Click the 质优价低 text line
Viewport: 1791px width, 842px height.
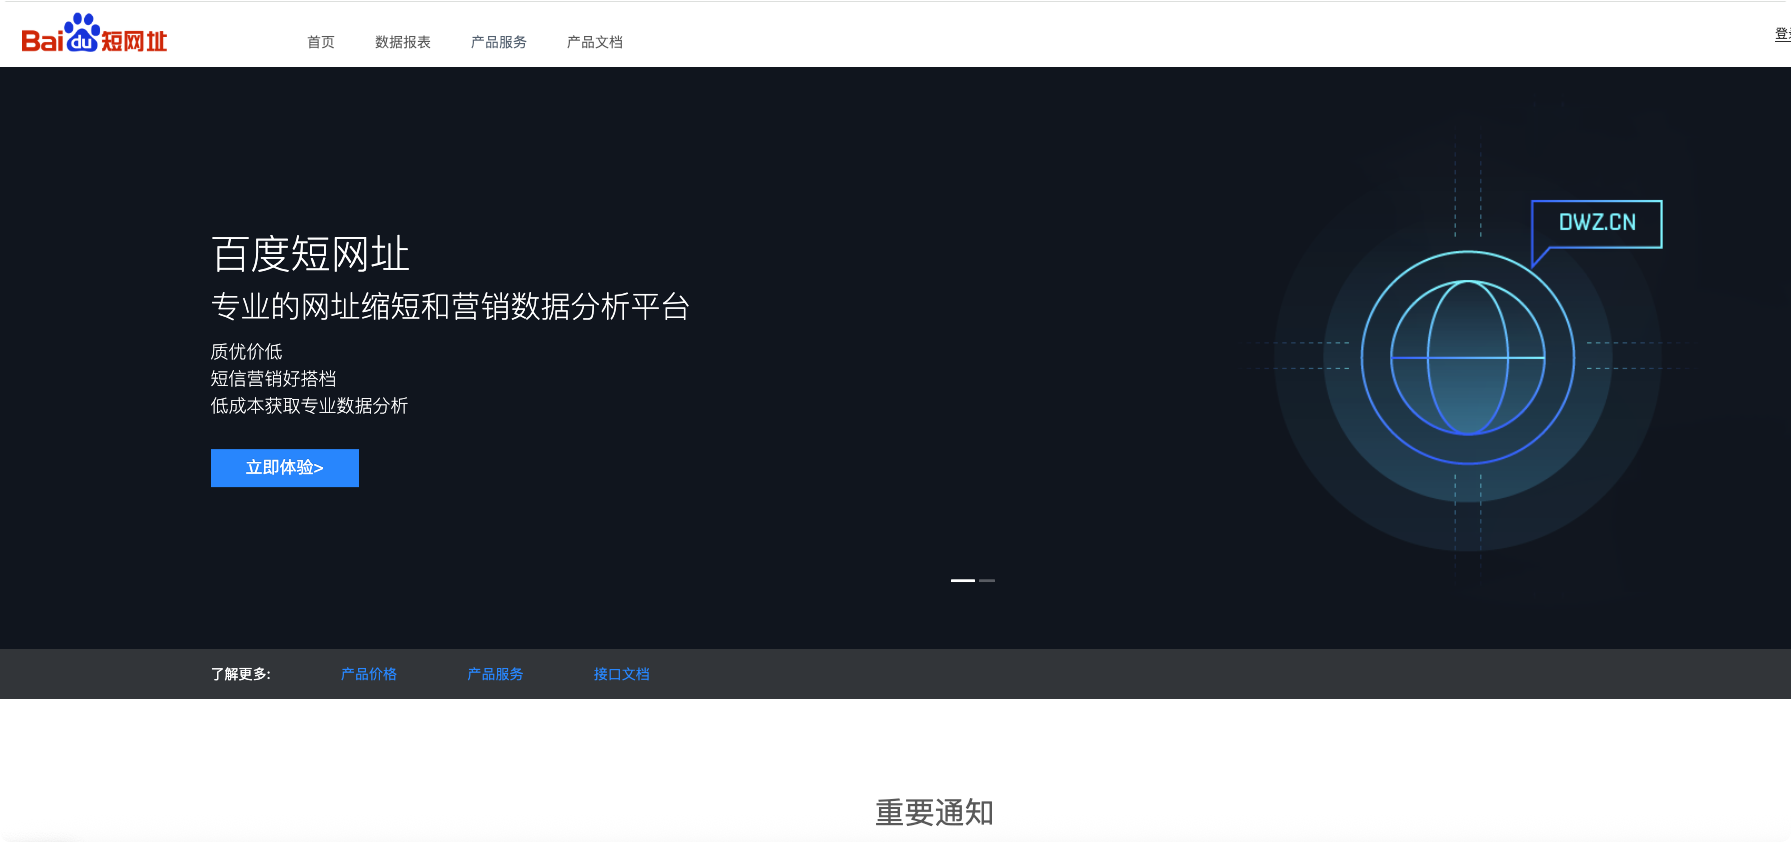click(x=247, y=352)
